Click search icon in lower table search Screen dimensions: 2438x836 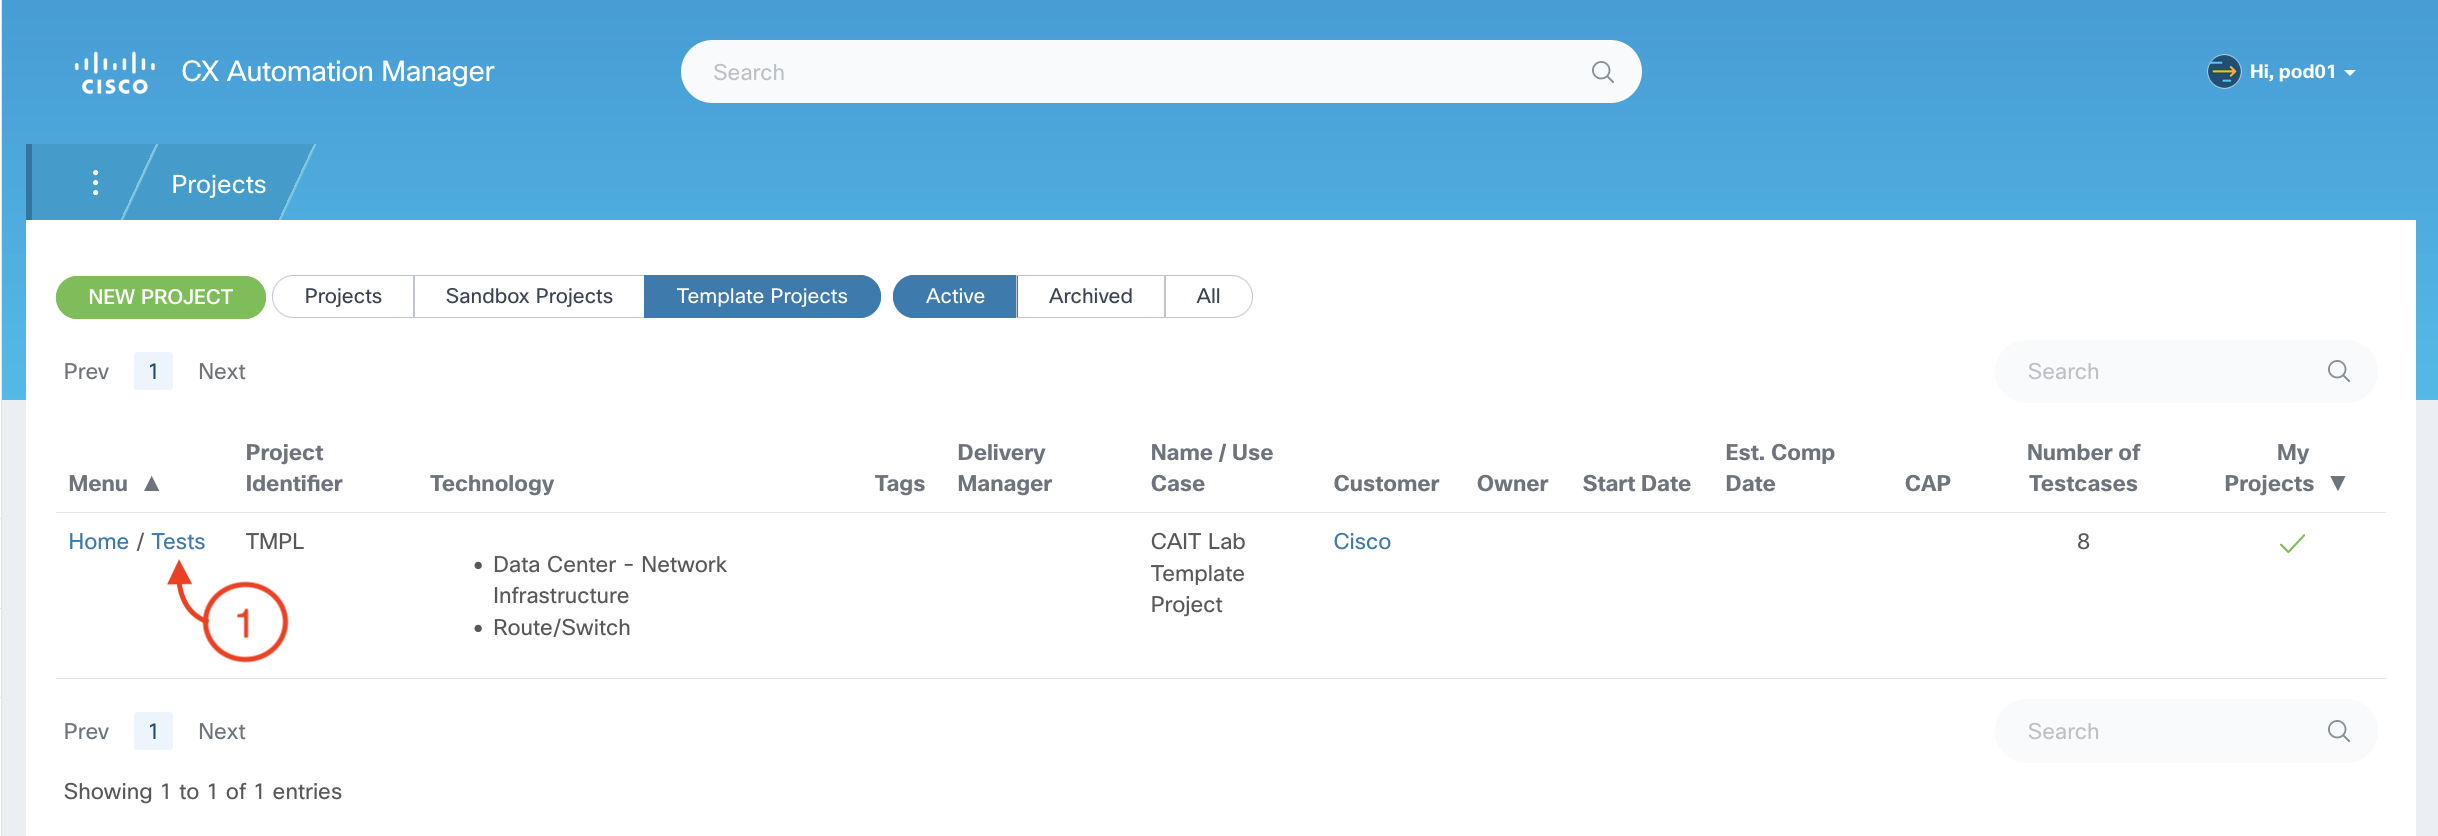pyautogui.click(x=2338, y=732)
